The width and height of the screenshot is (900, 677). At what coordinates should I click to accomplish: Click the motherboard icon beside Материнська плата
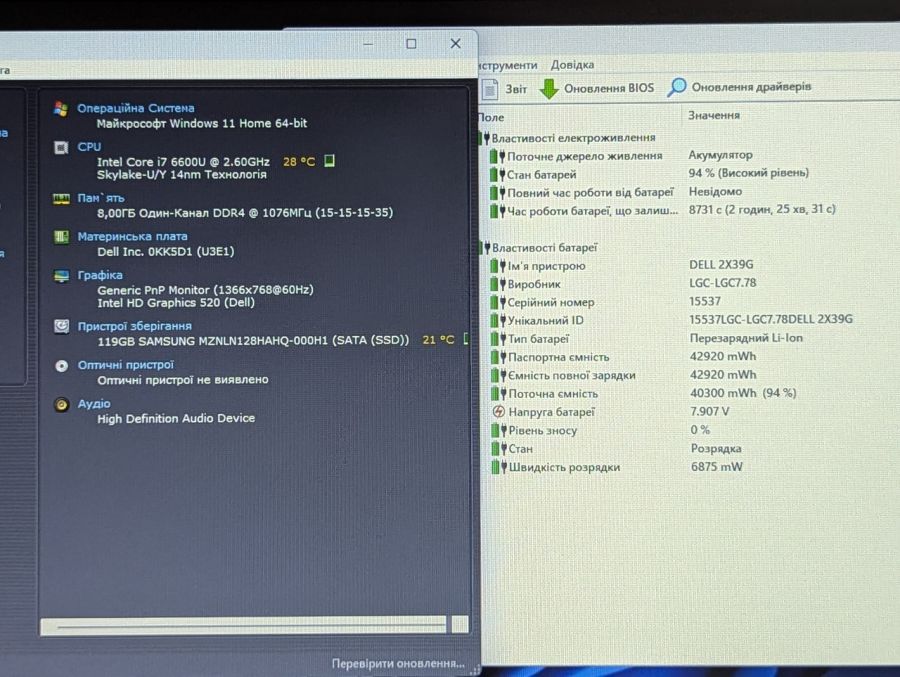pyautogui.click(x=61, y=237)
